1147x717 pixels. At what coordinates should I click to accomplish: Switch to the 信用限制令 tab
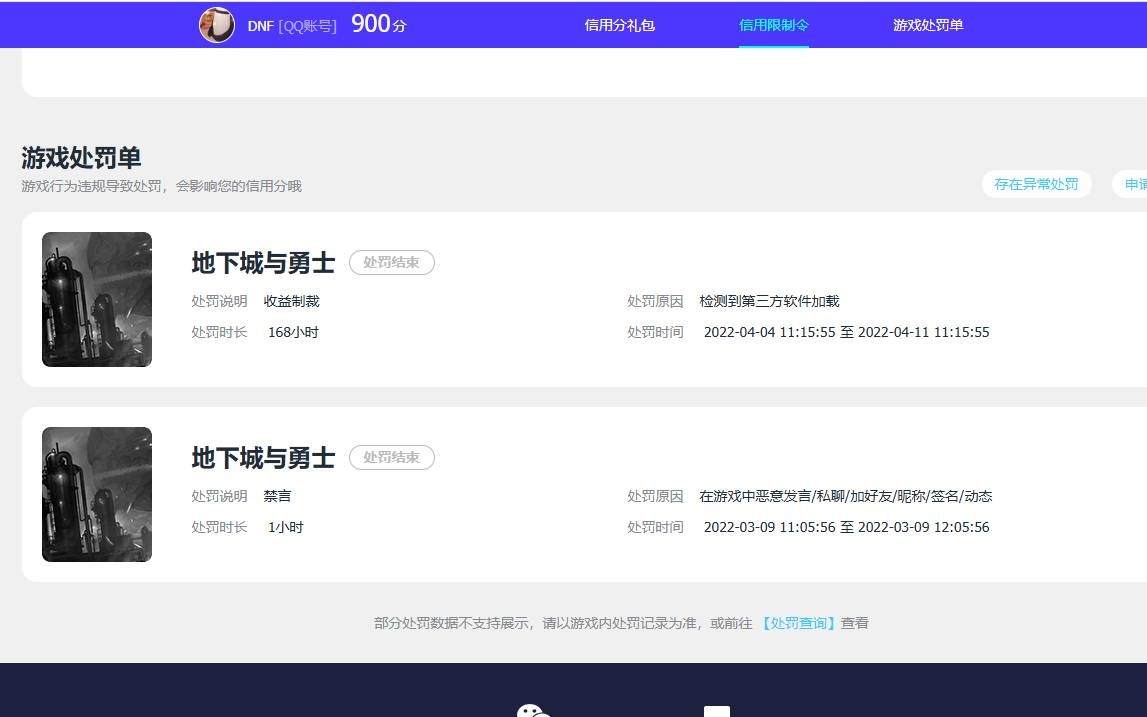point(773,25)
